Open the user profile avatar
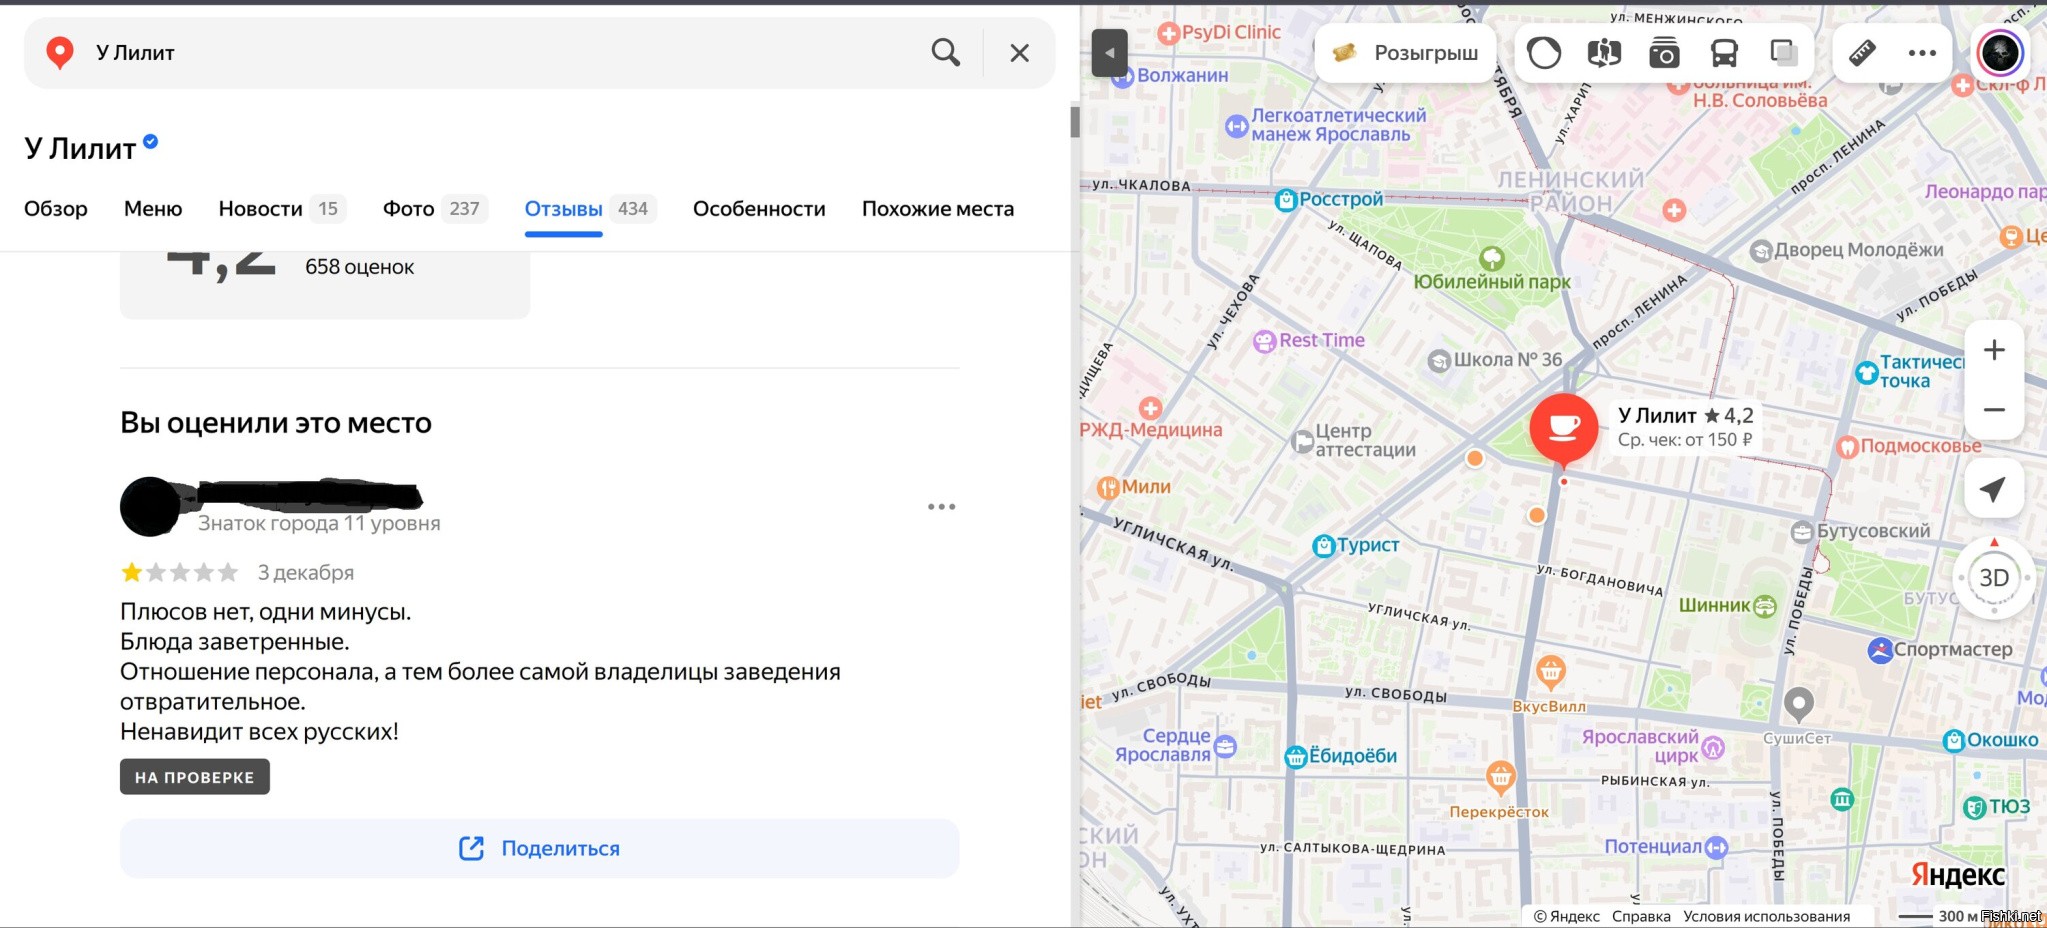This screenshot has width=2047, height=928. pyautogui.click(x=1999, y=53)
